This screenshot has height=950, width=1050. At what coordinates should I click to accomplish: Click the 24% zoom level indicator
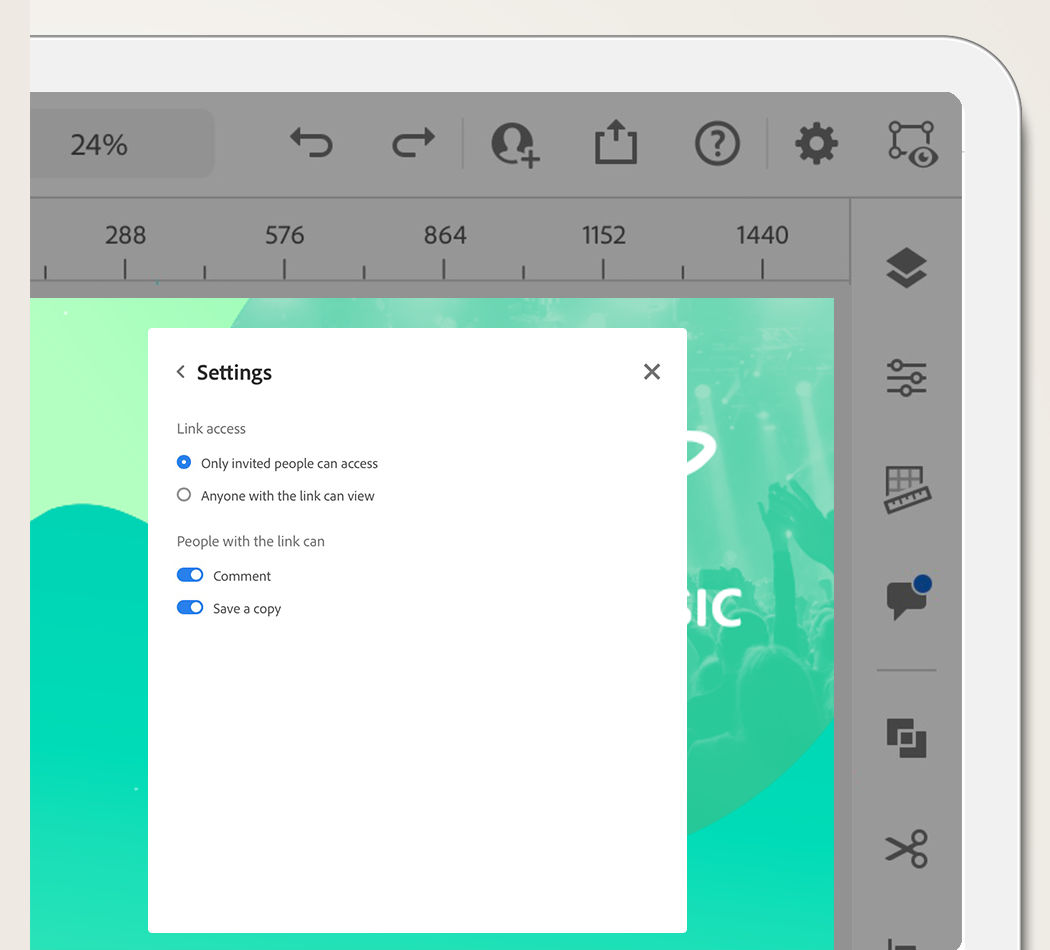point(97,143)
